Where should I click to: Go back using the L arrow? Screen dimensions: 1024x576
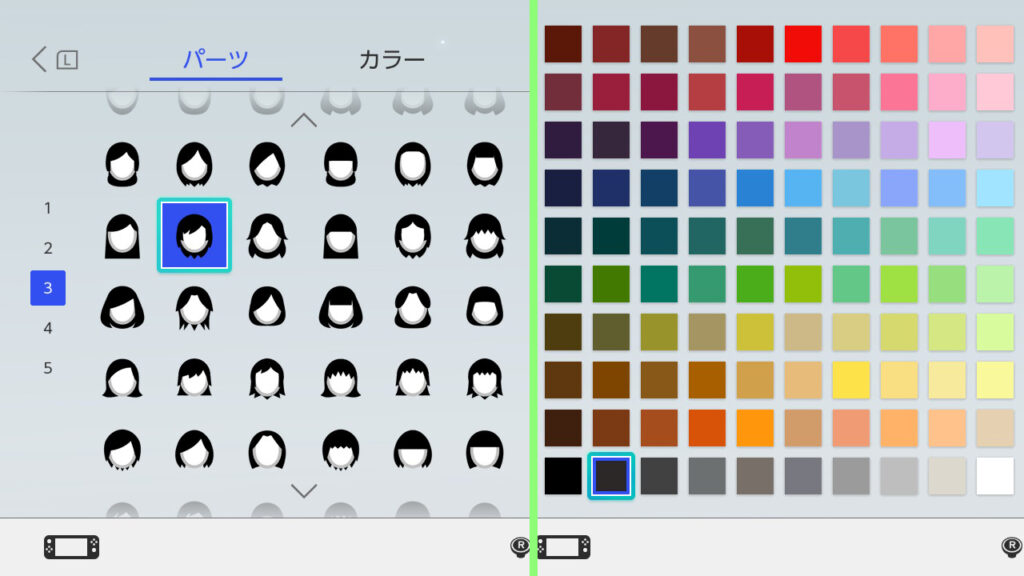(55, 59)
